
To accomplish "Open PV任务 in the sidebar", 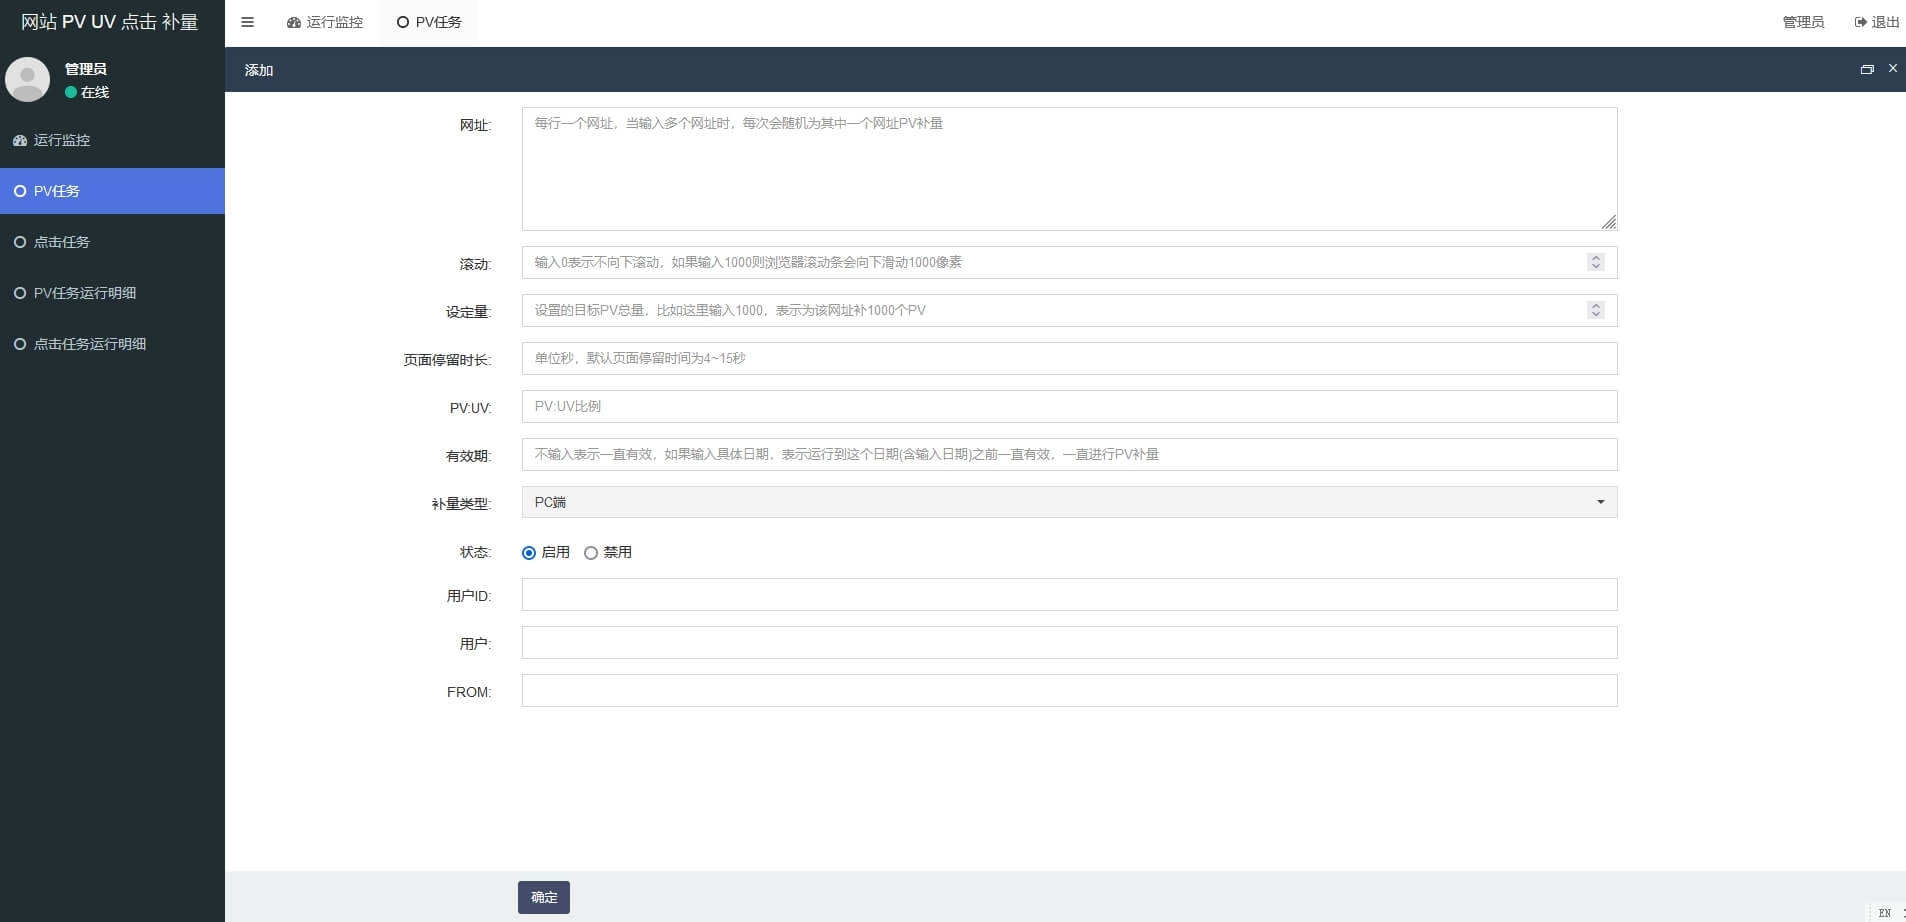I will [112, 191].
